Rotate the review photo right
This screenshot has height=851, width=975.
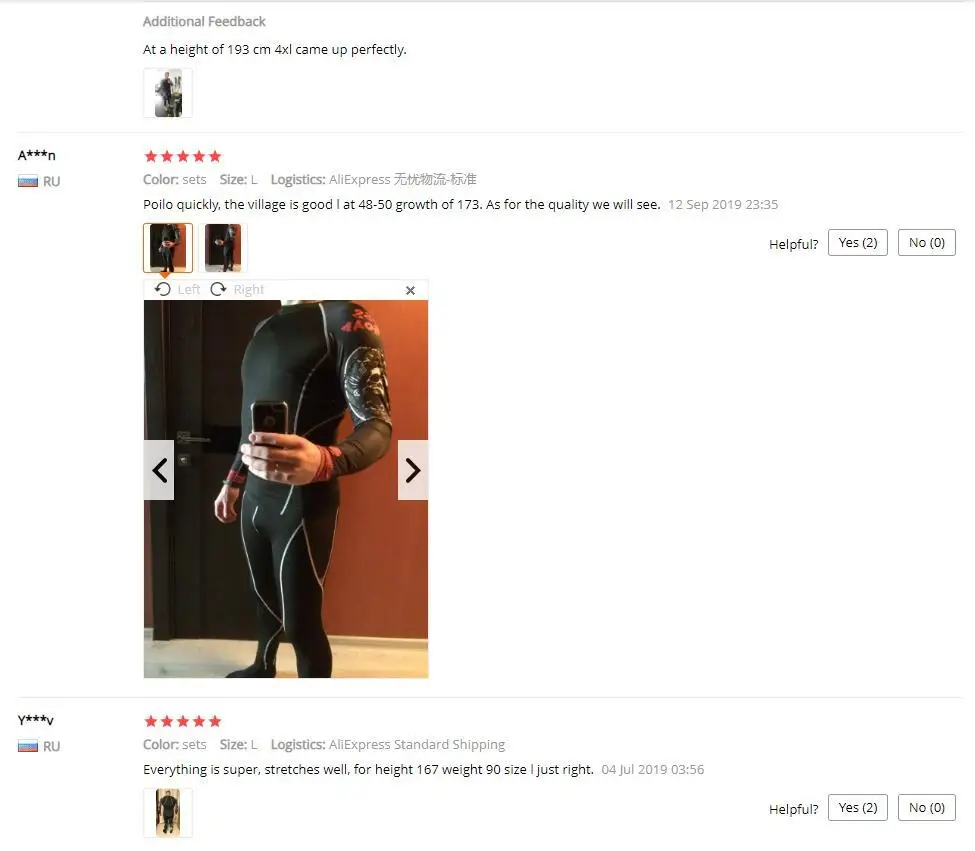[237, 290]
